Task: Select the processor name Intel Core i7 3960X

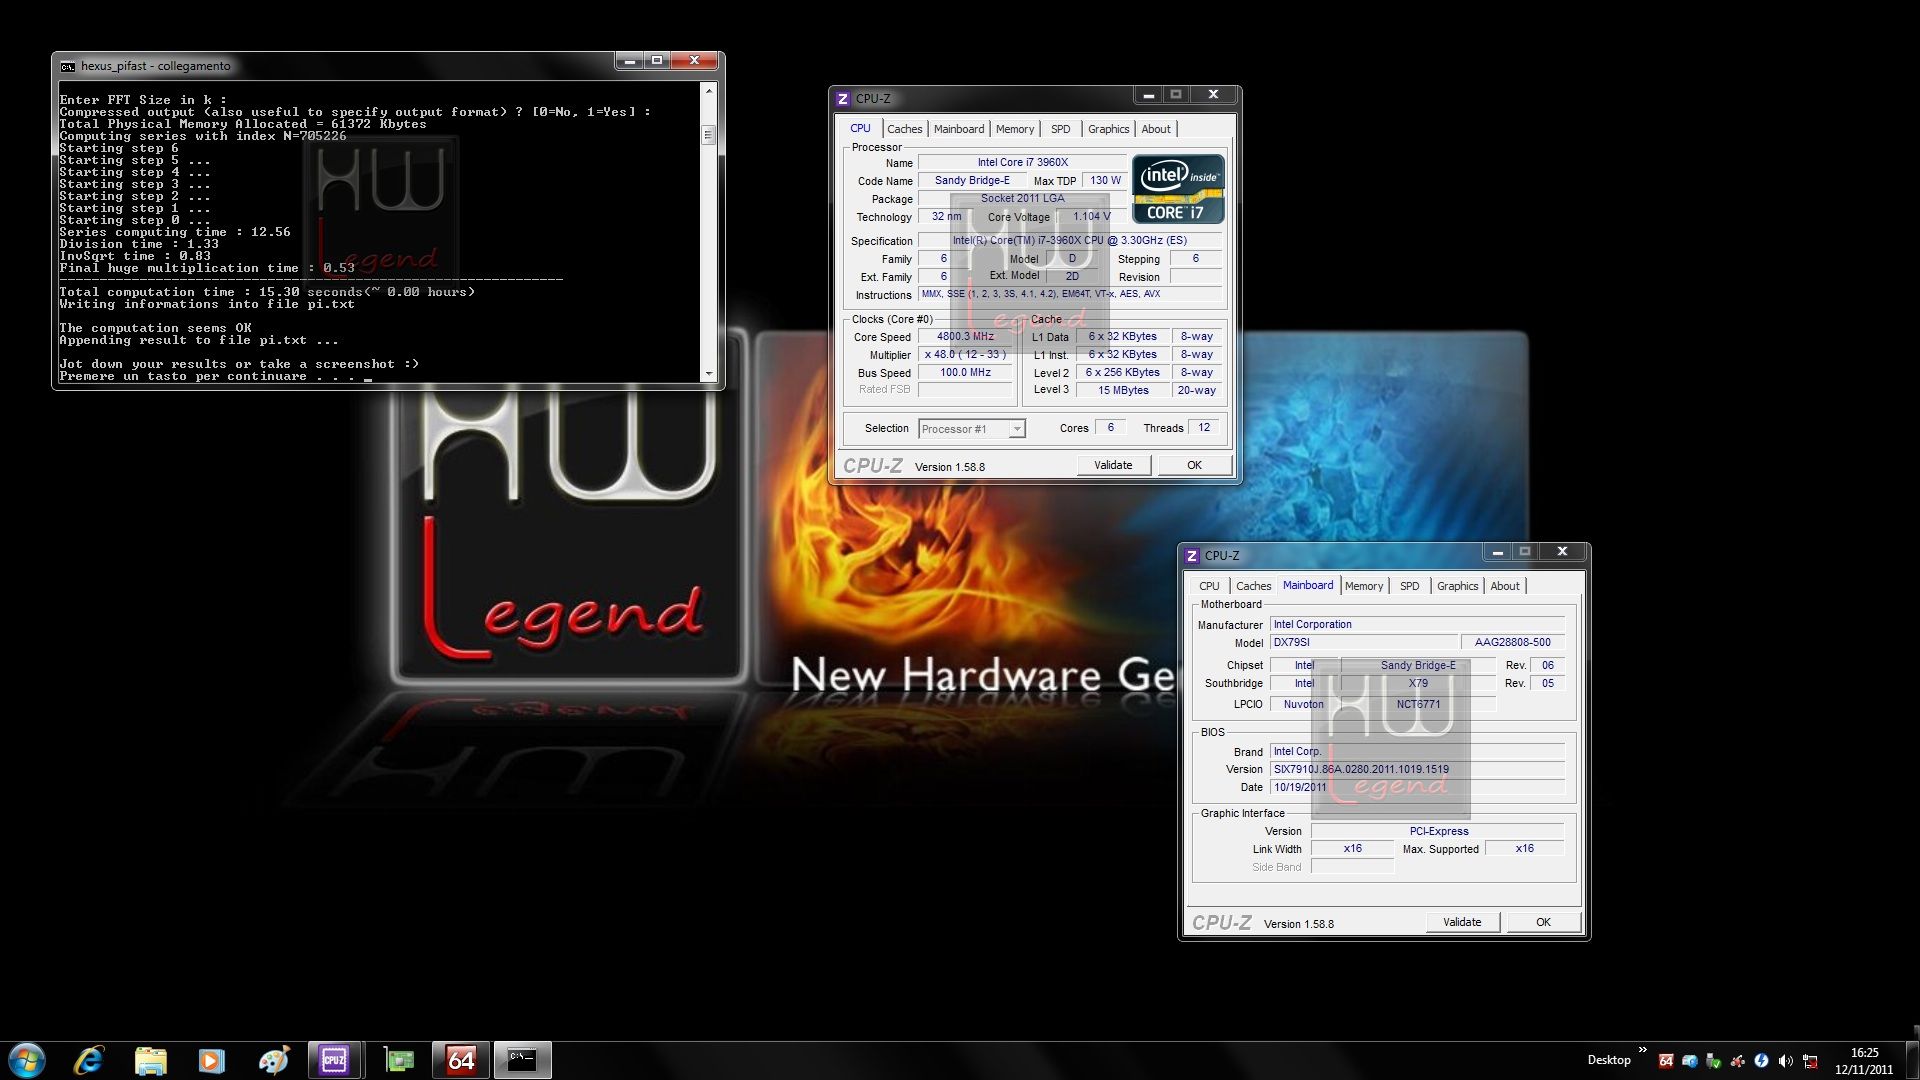Action: 1022,162
